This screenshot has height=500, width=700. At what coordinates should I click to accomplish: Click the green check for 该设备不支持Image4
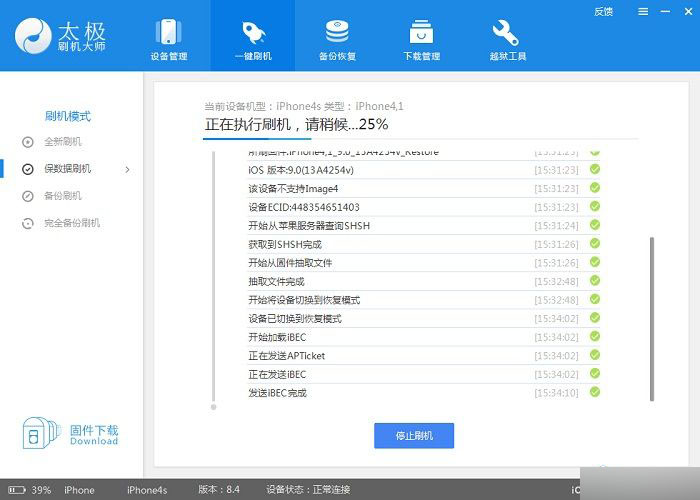pyautogui.click(x=595, y=188)
